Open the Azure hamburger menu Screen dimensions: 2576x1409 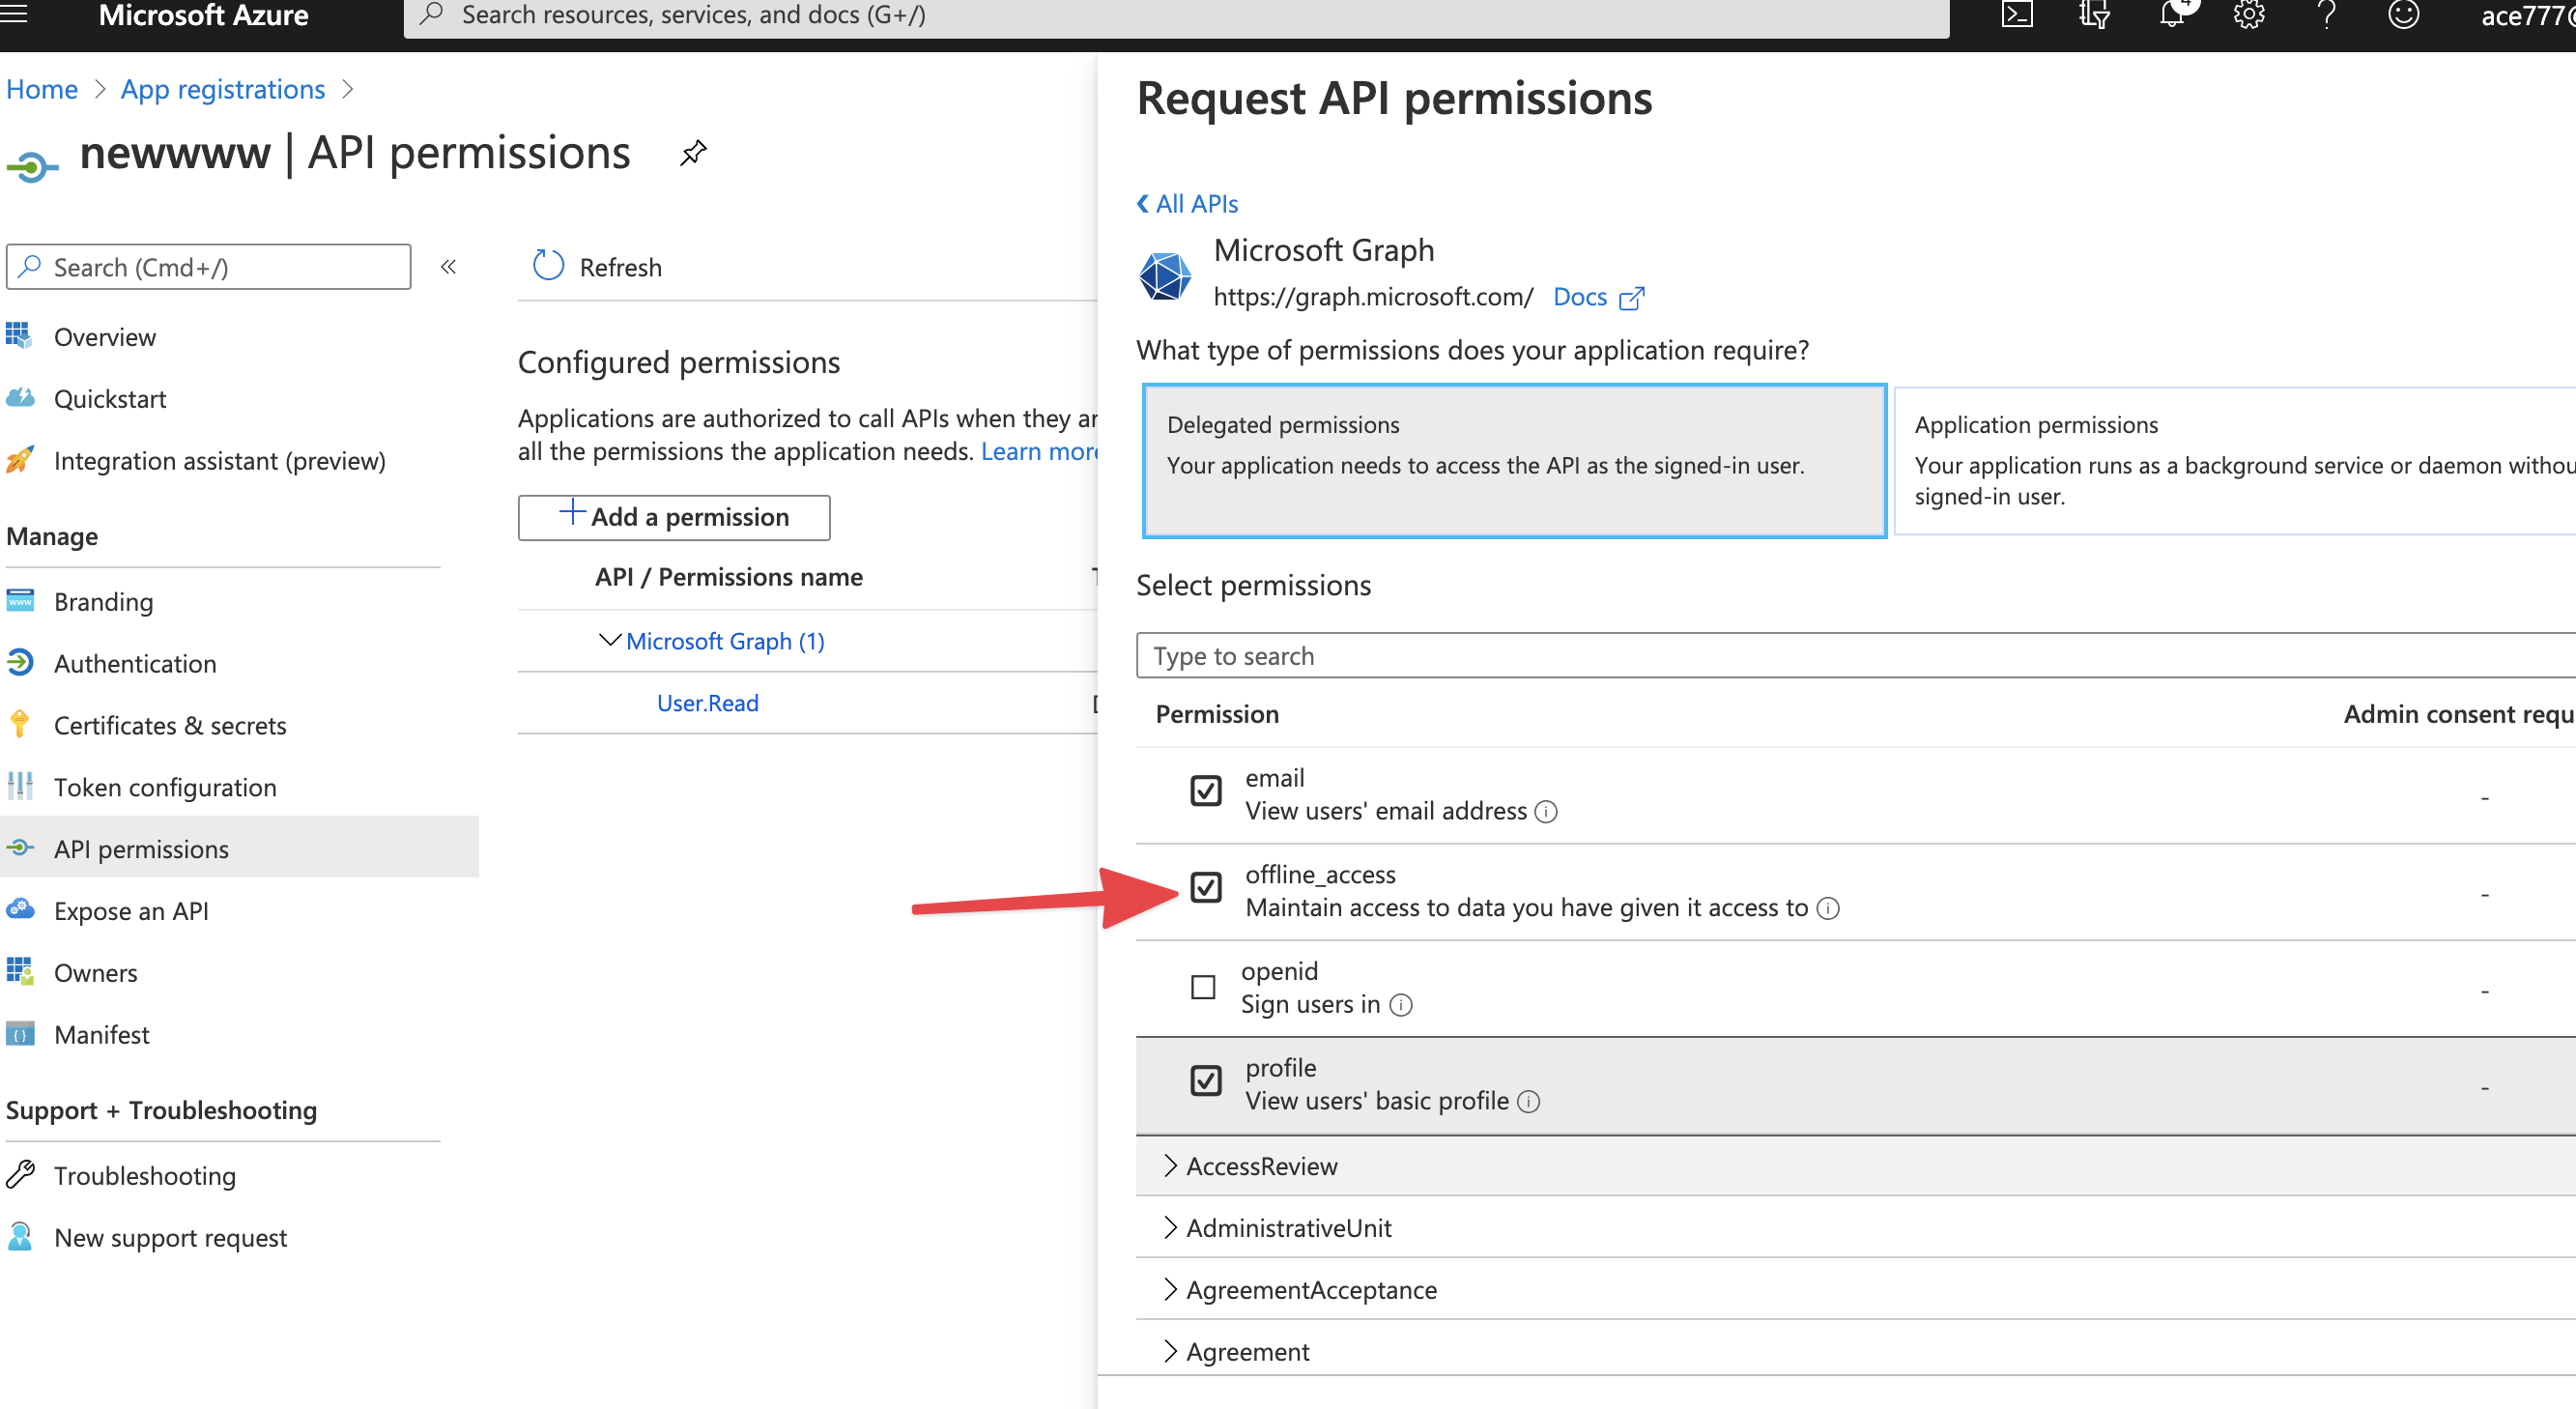click(x=14, y=14)
